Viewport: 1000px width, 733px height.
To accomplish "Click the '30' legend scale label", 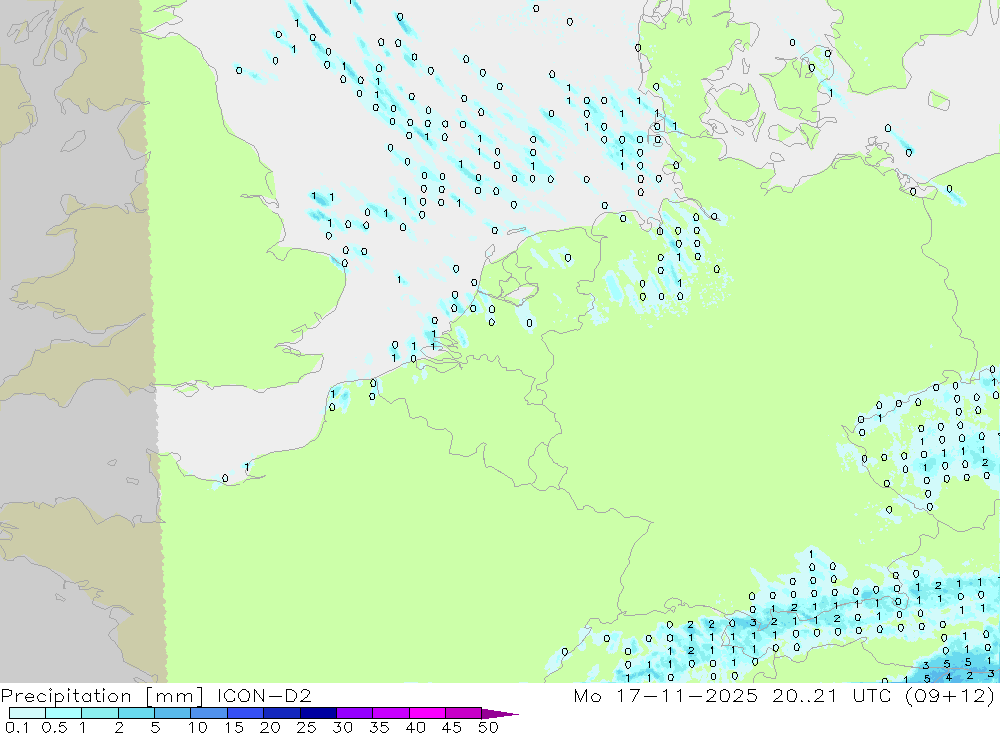I will pos(343,727).
